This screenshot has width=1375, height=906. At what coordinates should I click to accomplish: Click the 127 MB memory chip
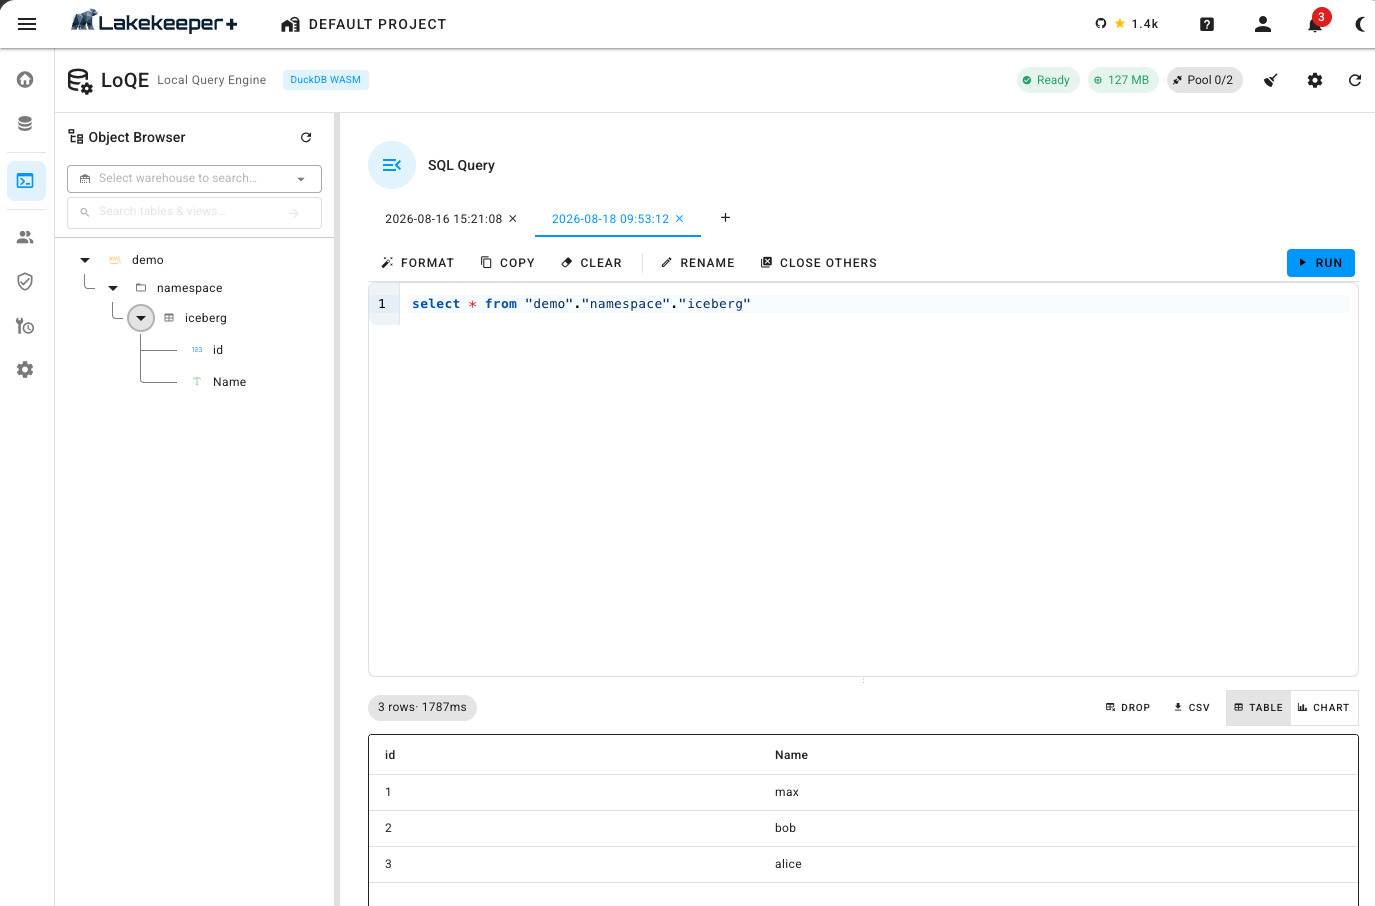(1122, 80)
